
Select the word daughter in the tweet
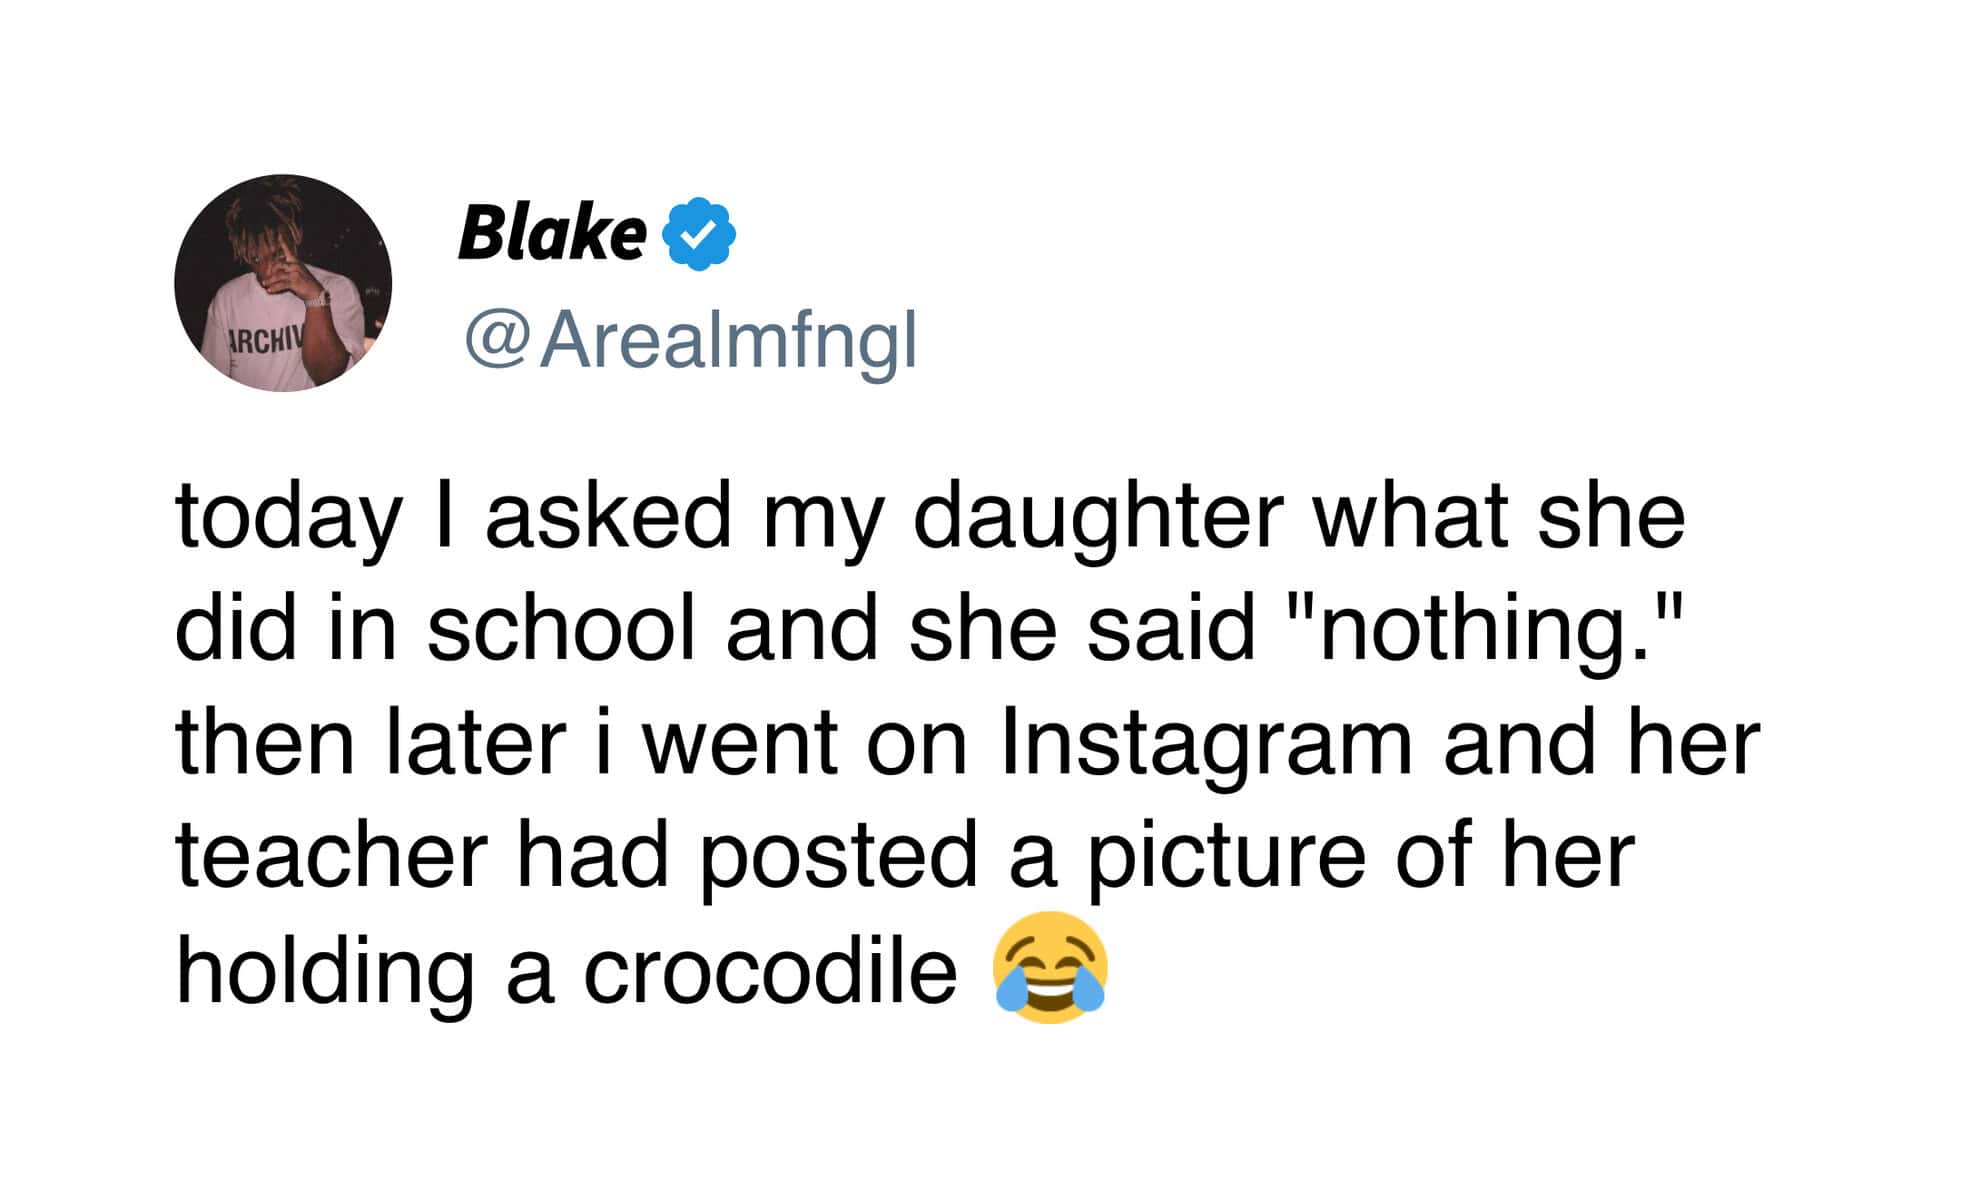1097,517
